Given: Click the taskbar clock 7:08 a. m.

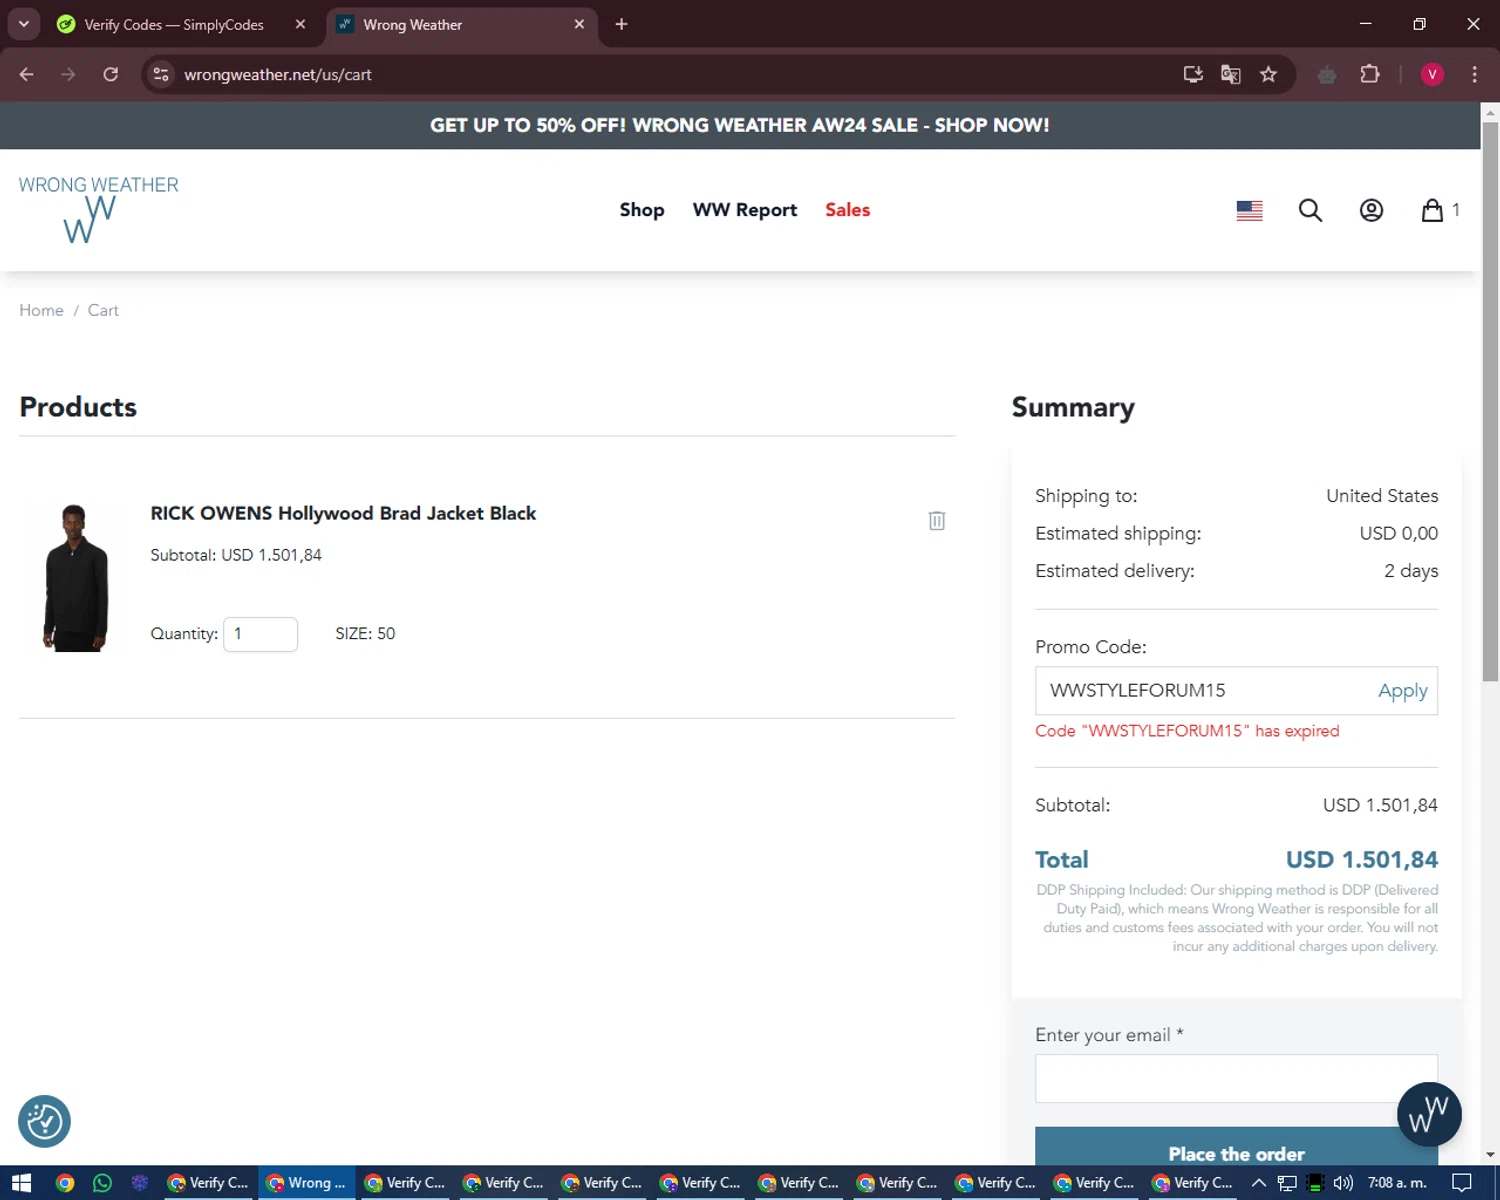Looking at the screenshot, I should tap(1397, 1183).
